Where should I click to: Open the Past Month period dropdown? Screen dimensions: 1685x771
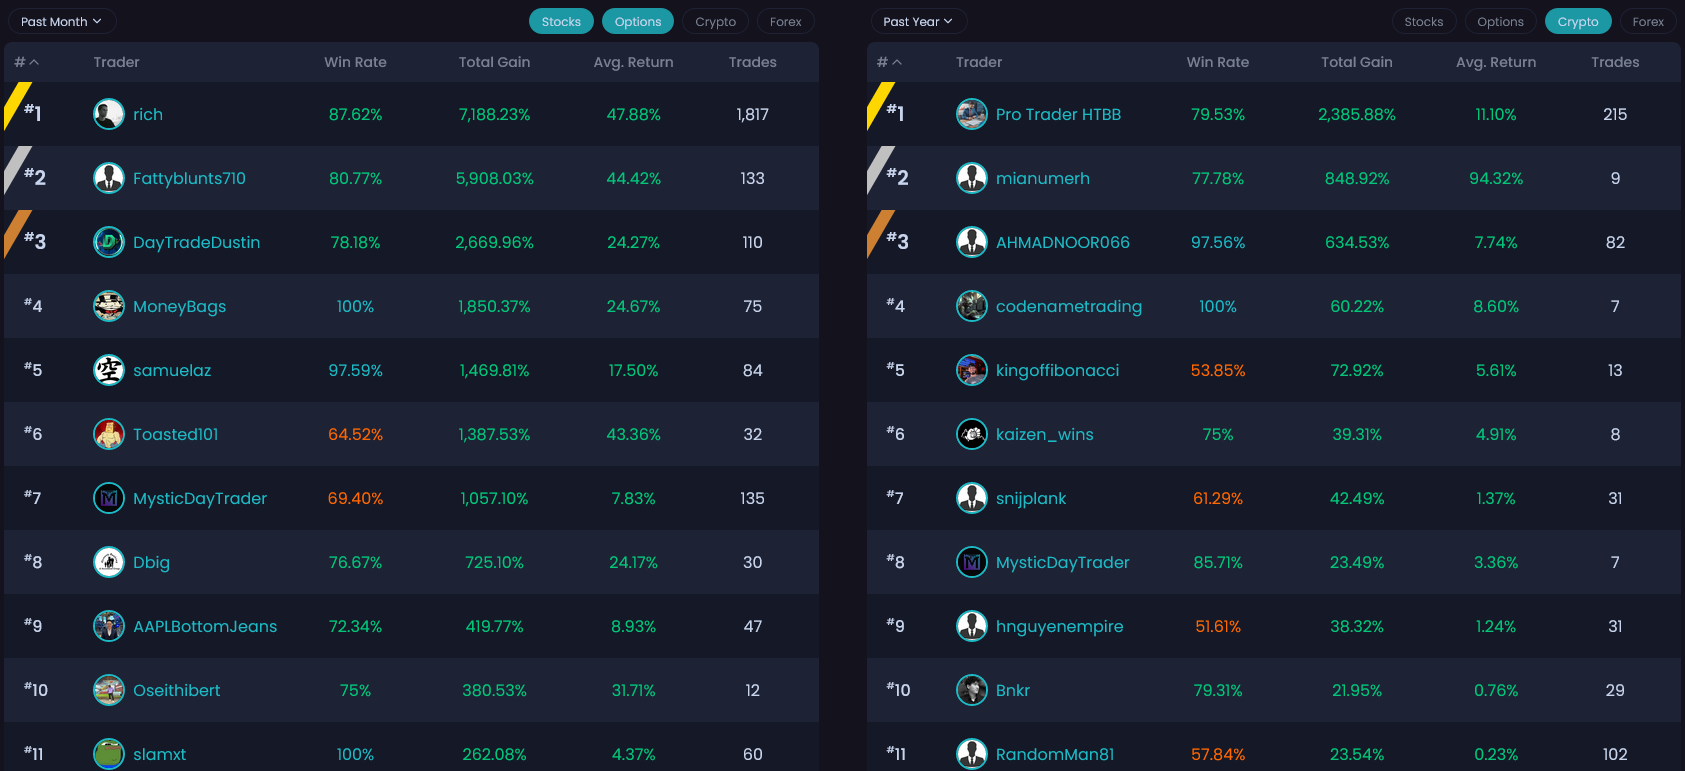61,22
